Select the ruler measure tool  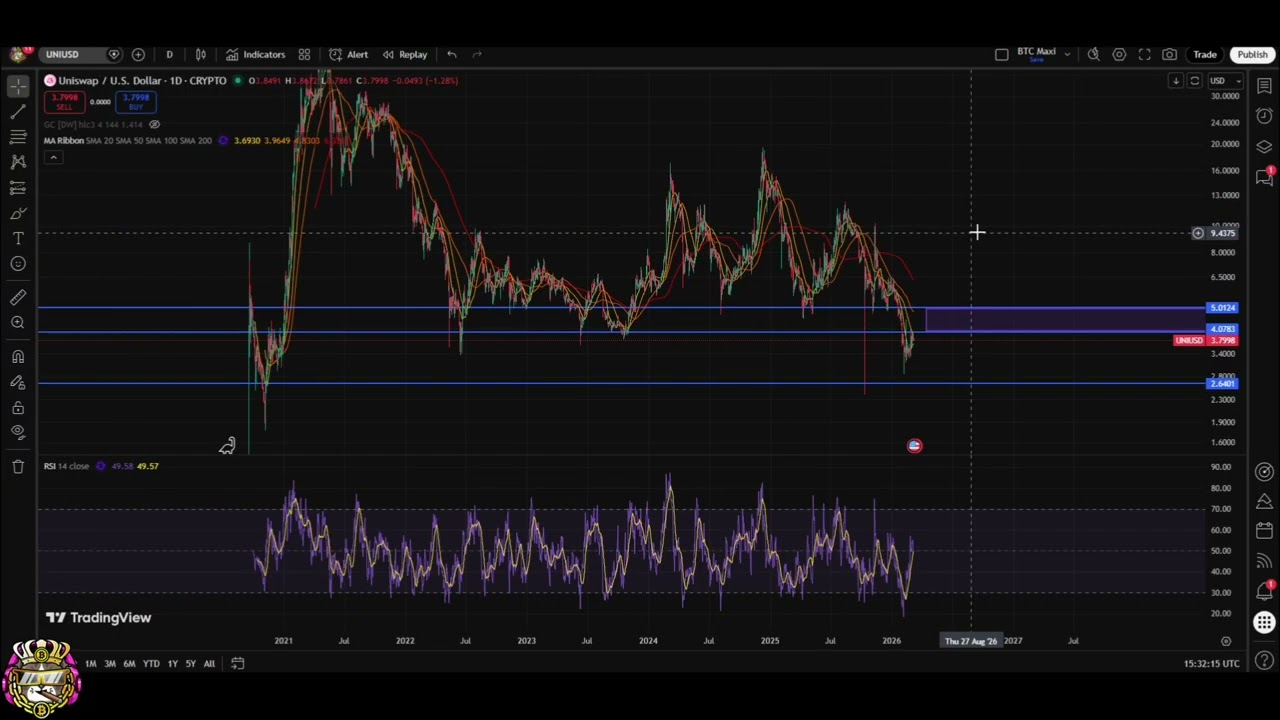[18, 297]
